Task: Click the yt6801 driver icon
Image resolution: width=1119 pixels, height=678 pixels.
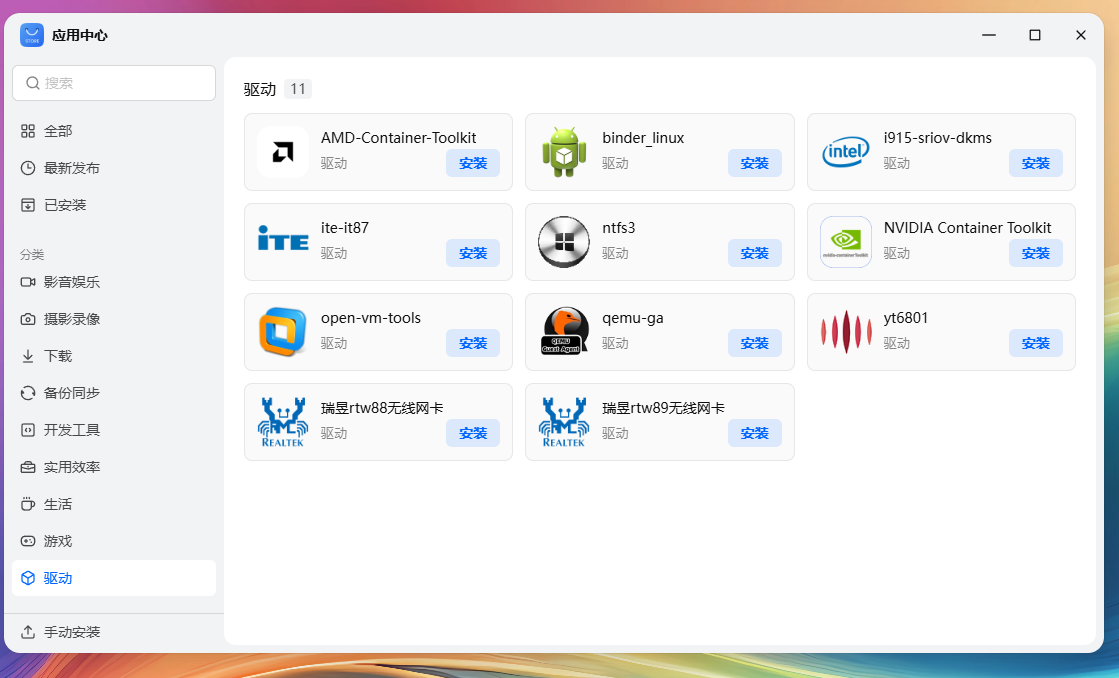Action: click(x=845, y=332)
